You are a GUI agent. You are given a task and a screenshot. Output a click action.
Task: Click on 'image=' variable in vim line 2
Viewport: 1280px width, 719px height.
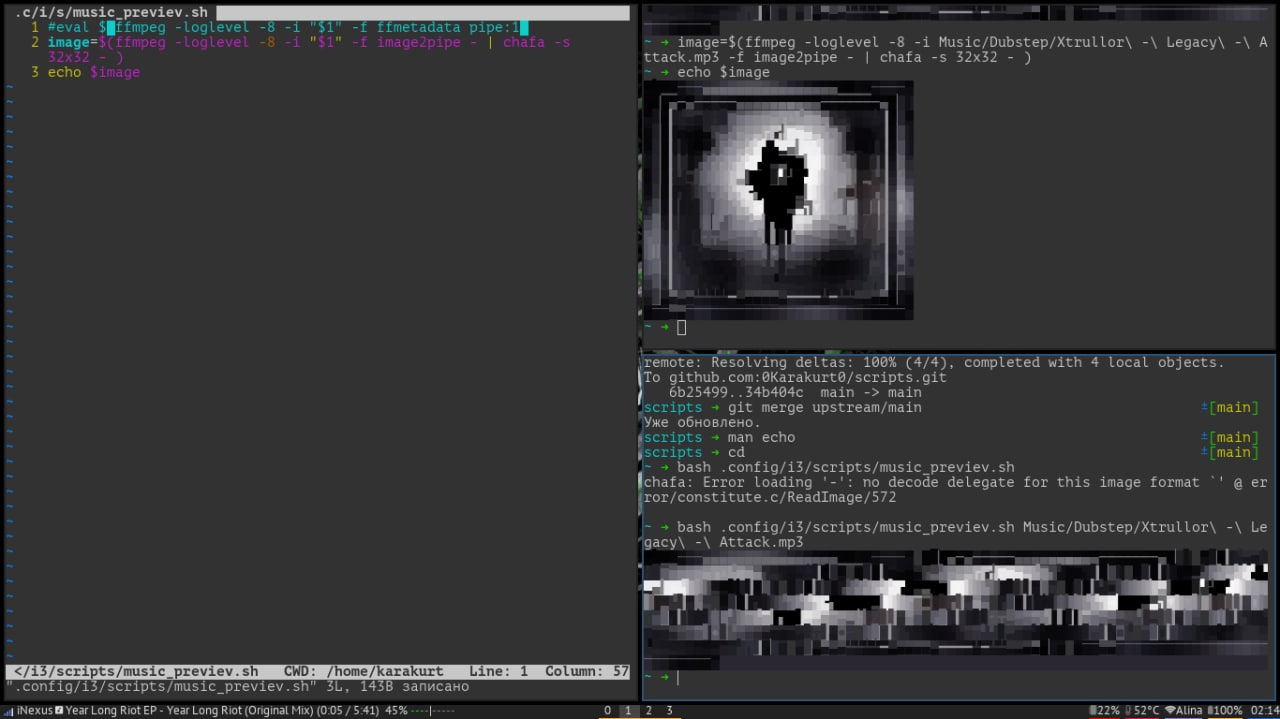72,43
